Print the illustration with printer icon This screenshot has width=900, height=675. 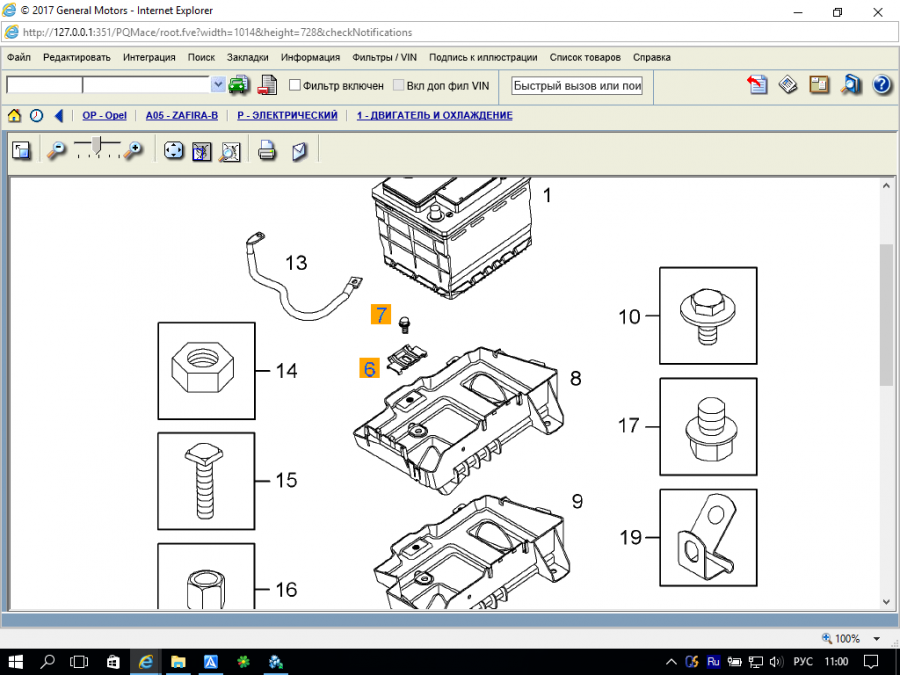tap(267, 152)
